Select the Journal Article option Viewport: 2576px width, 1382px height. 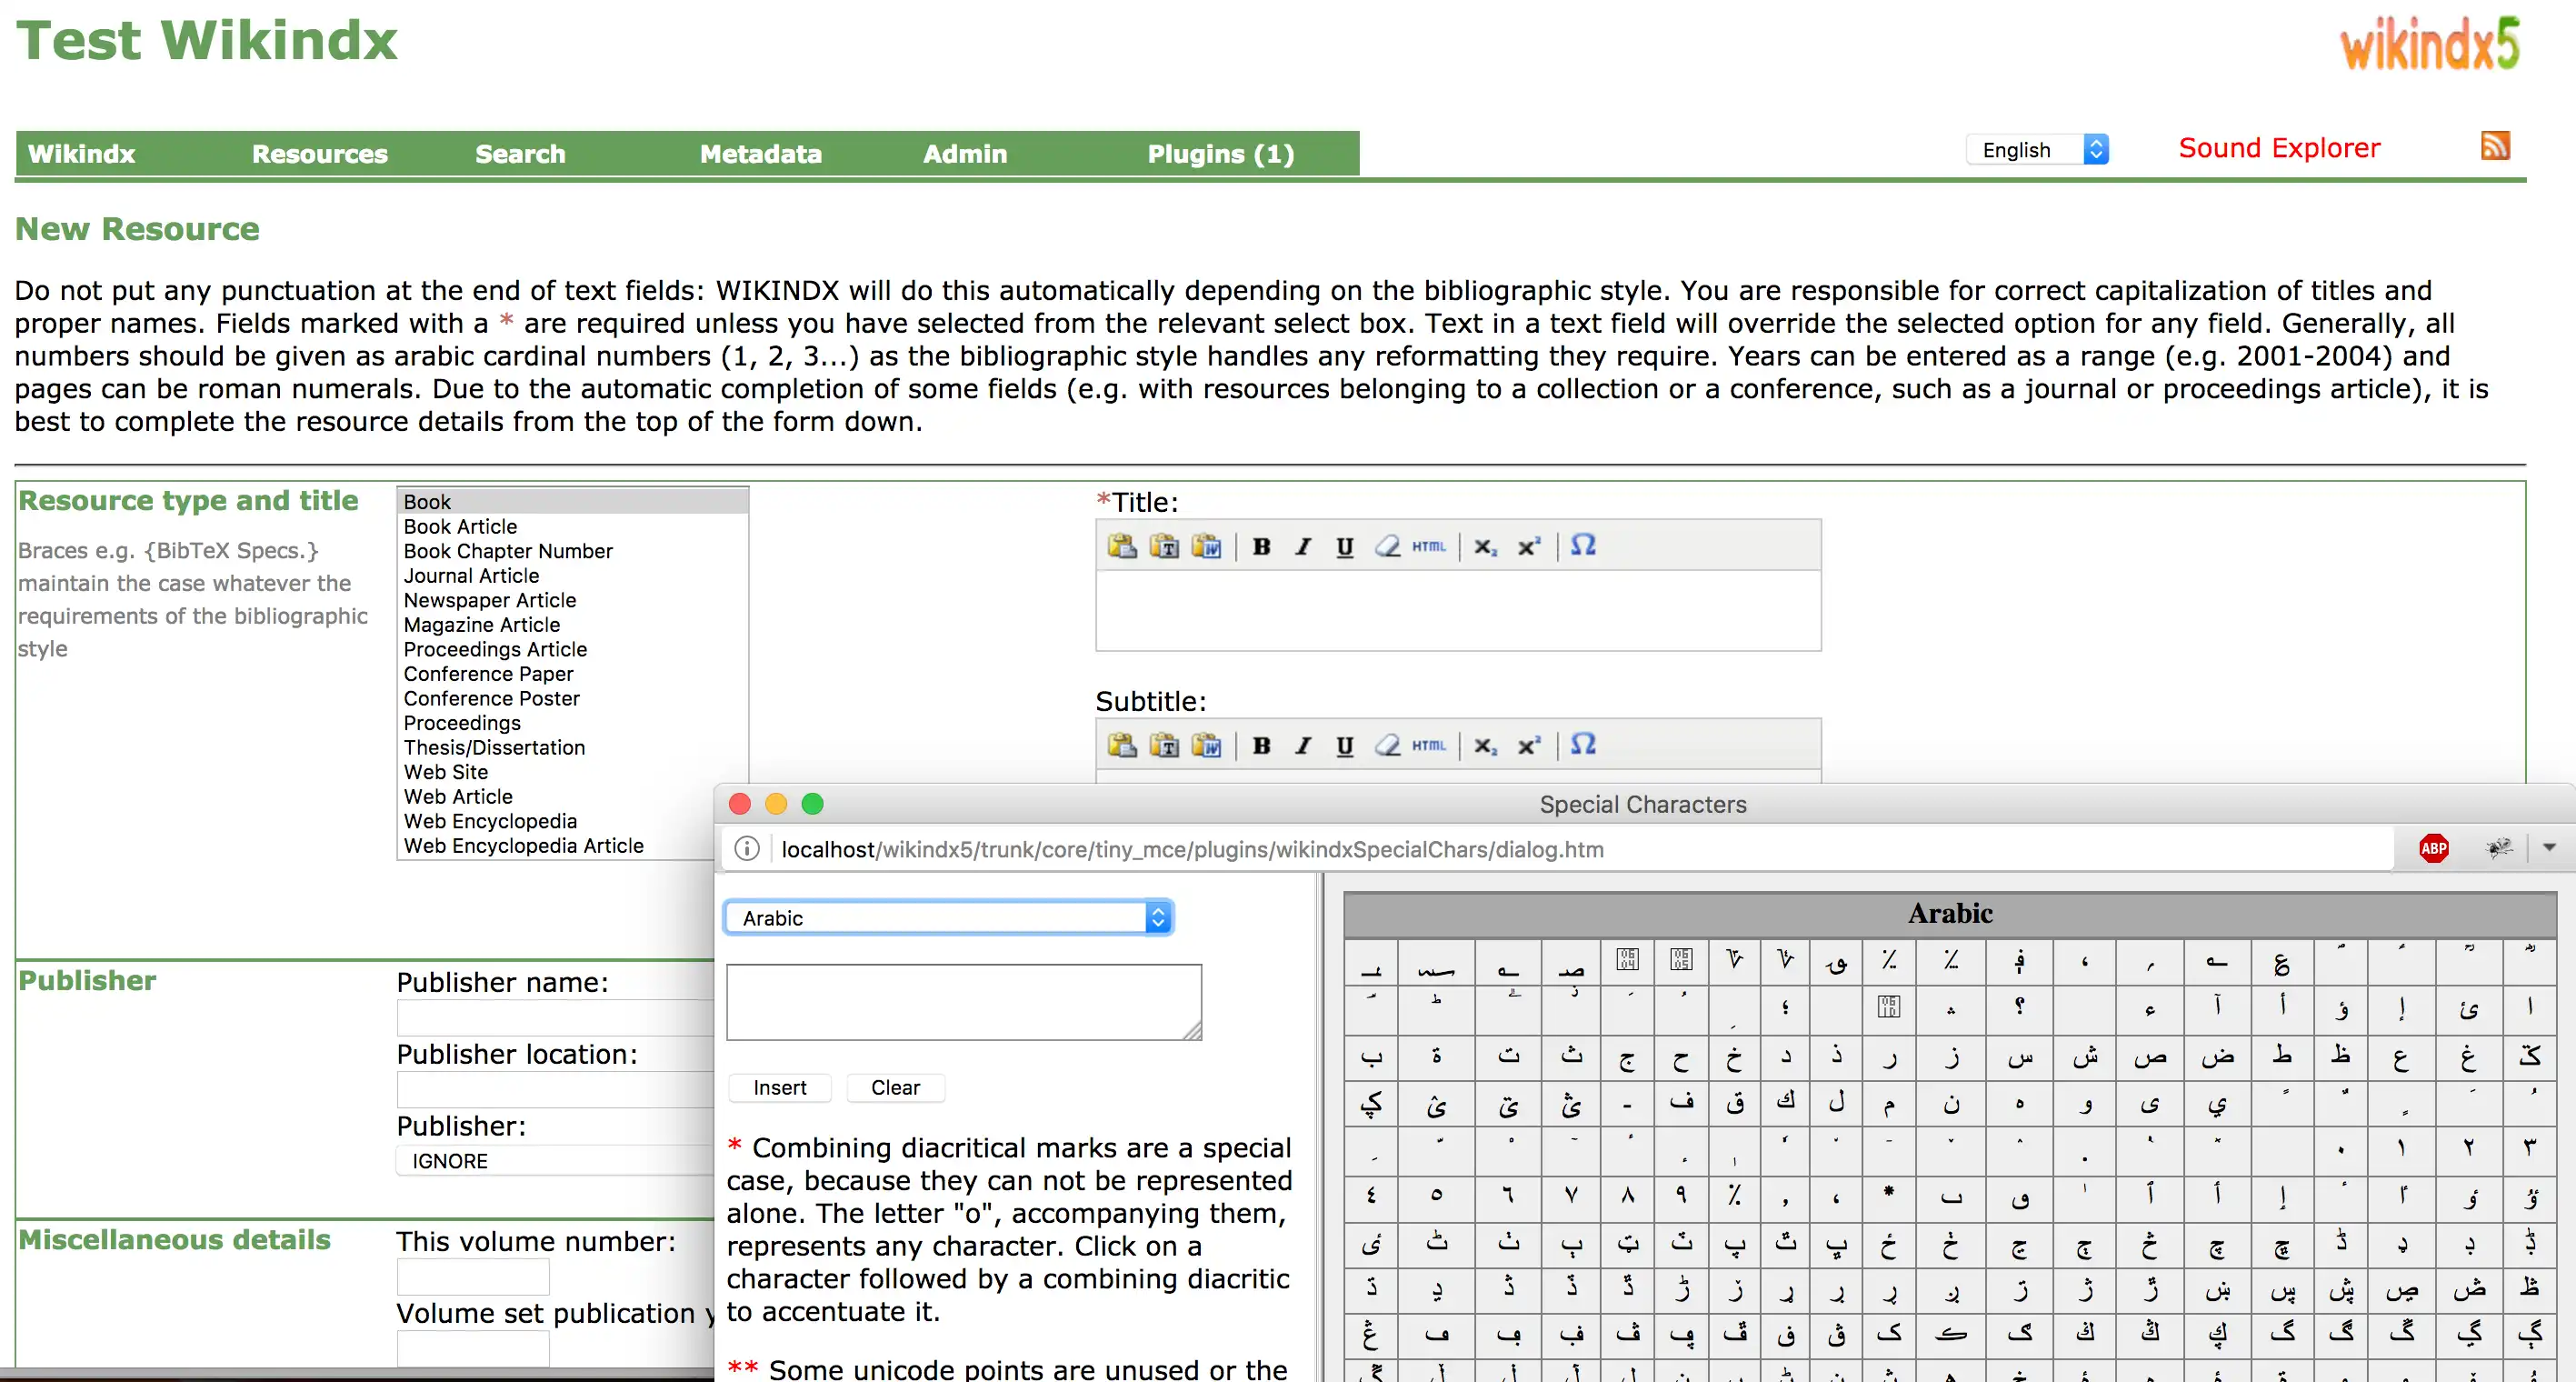[472, 576]
